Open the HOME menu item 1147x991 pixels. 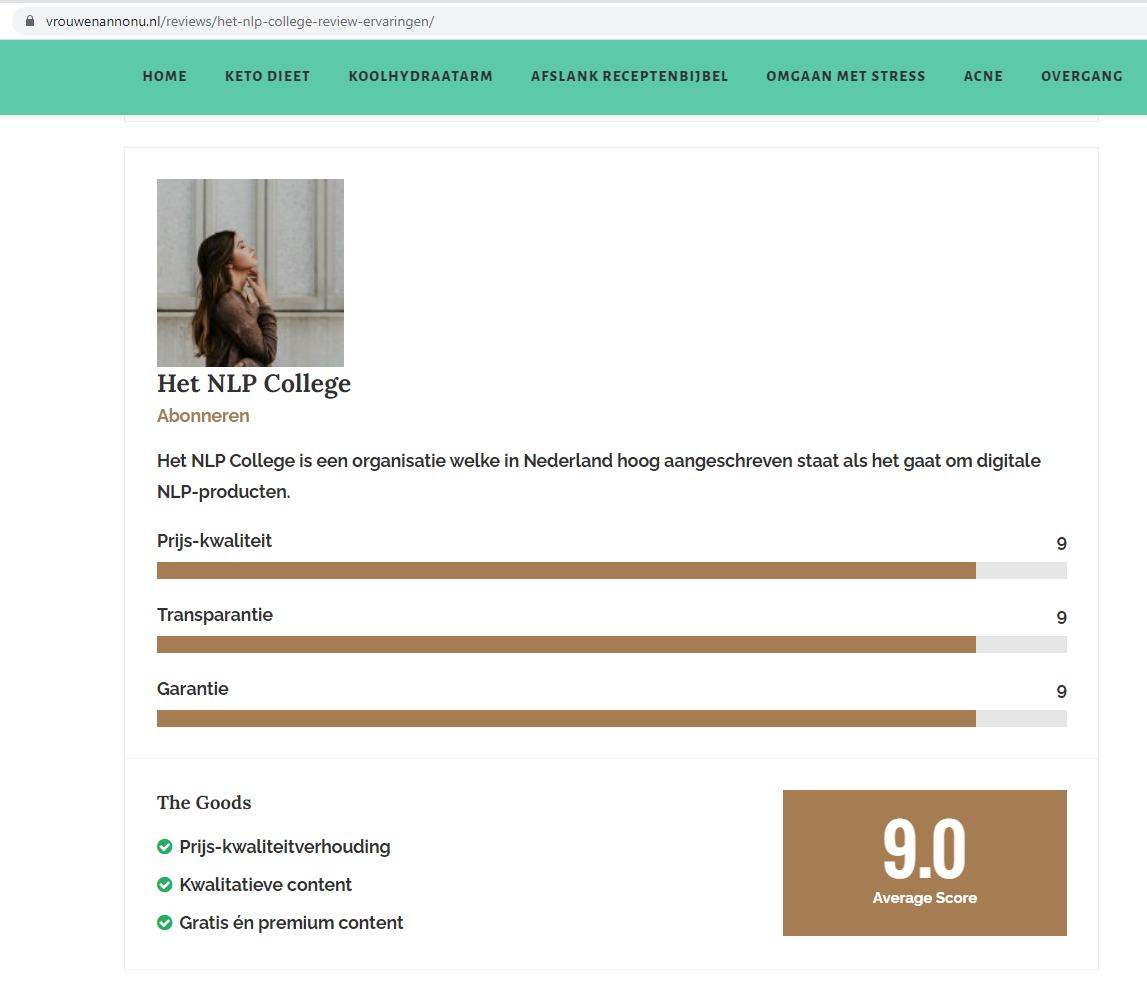coord(165,76)
